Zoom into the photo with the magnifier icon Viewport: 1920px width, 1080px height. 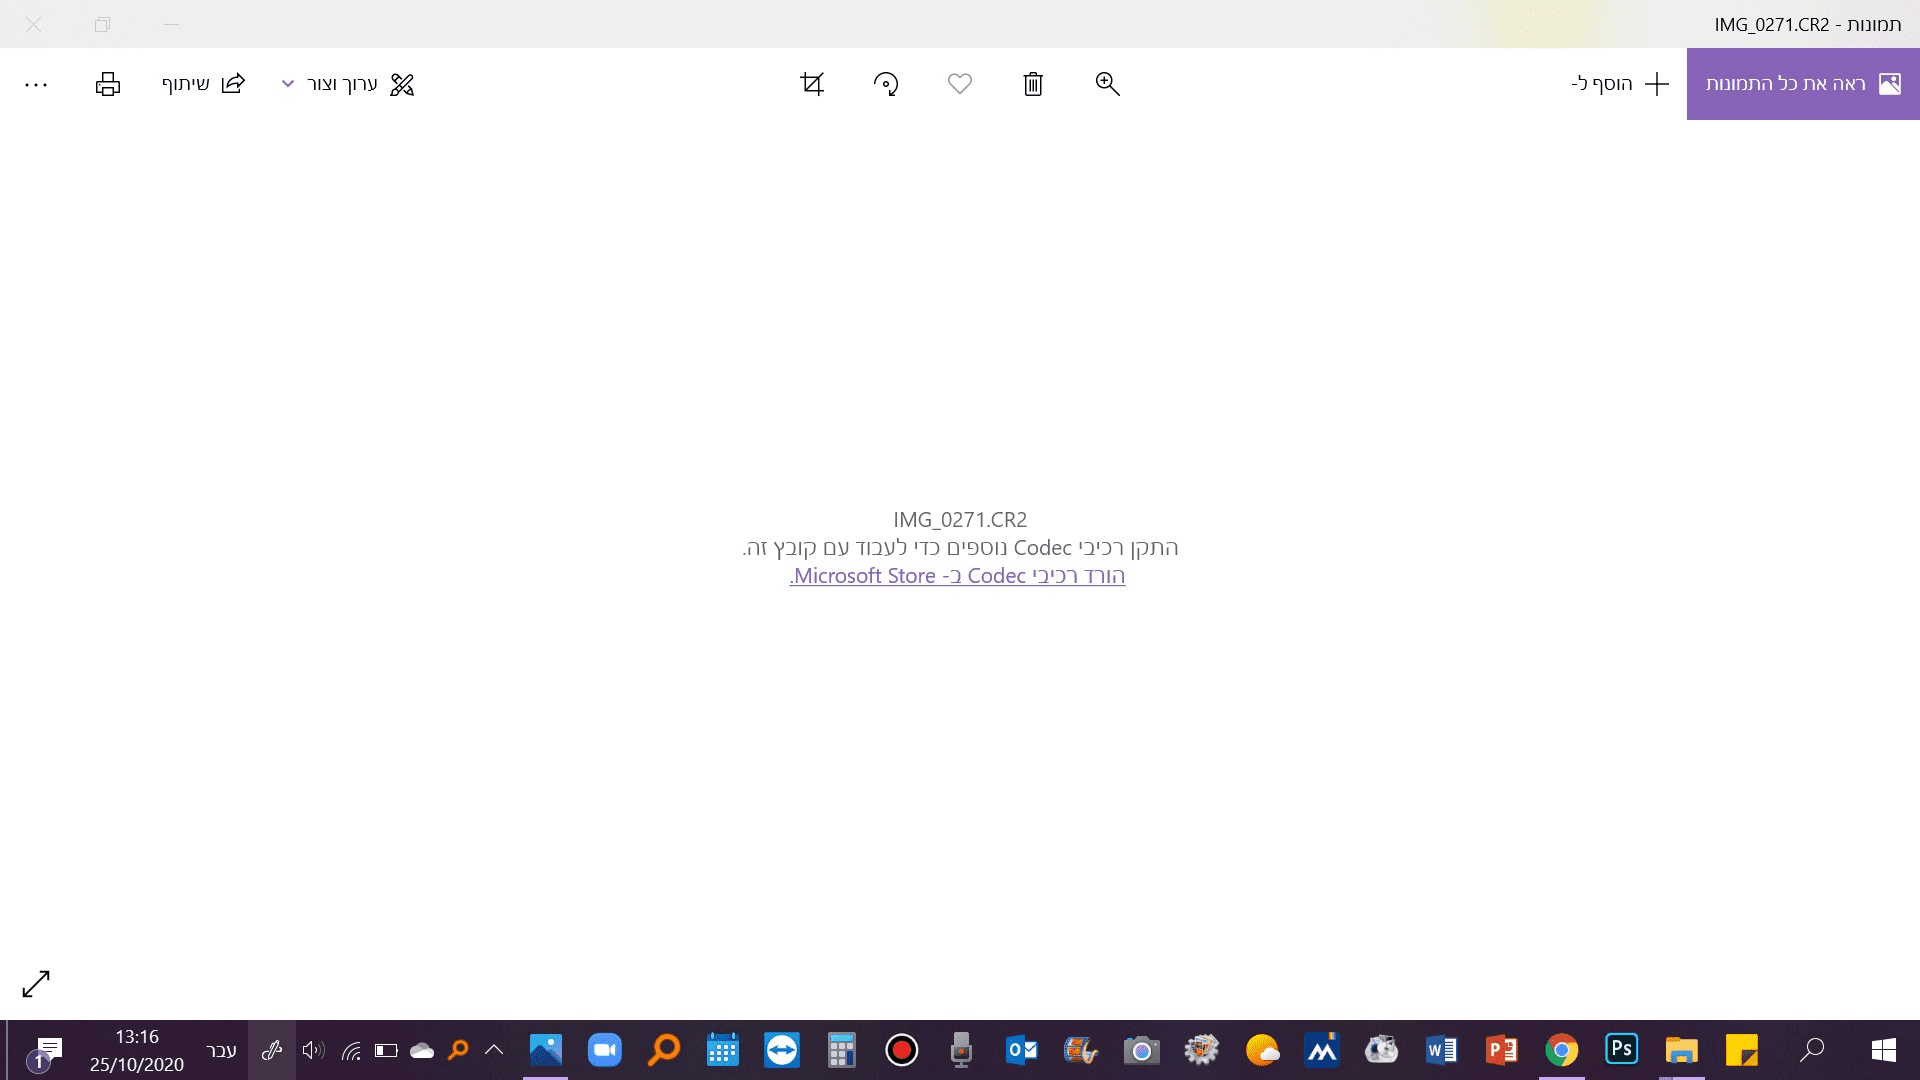(1107, 84)
